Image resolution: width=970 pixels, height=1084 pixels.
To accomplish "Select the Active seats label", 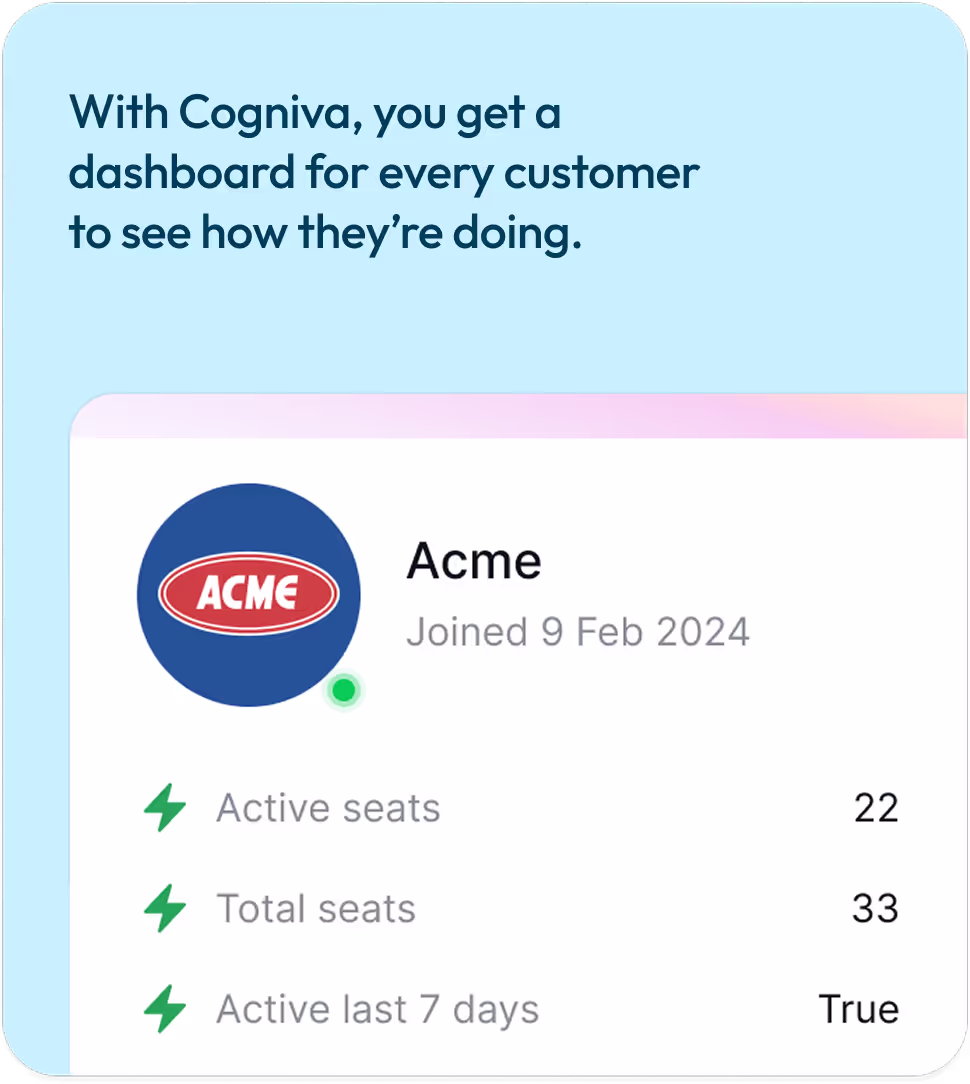I will click(x=328, y=807).
